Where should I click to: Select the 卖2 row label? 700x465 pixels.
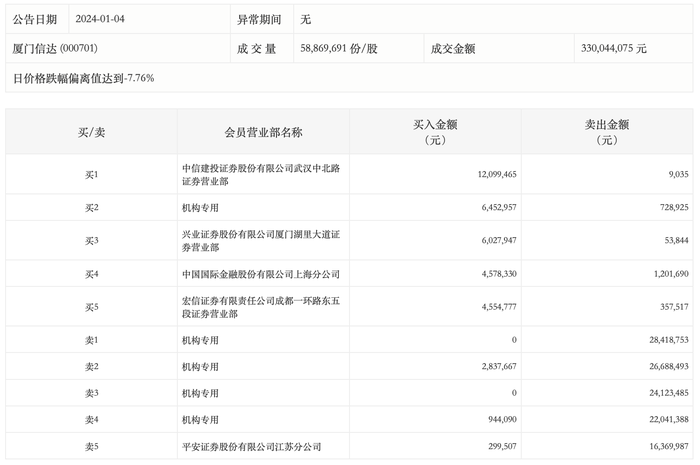pos(91,367)
